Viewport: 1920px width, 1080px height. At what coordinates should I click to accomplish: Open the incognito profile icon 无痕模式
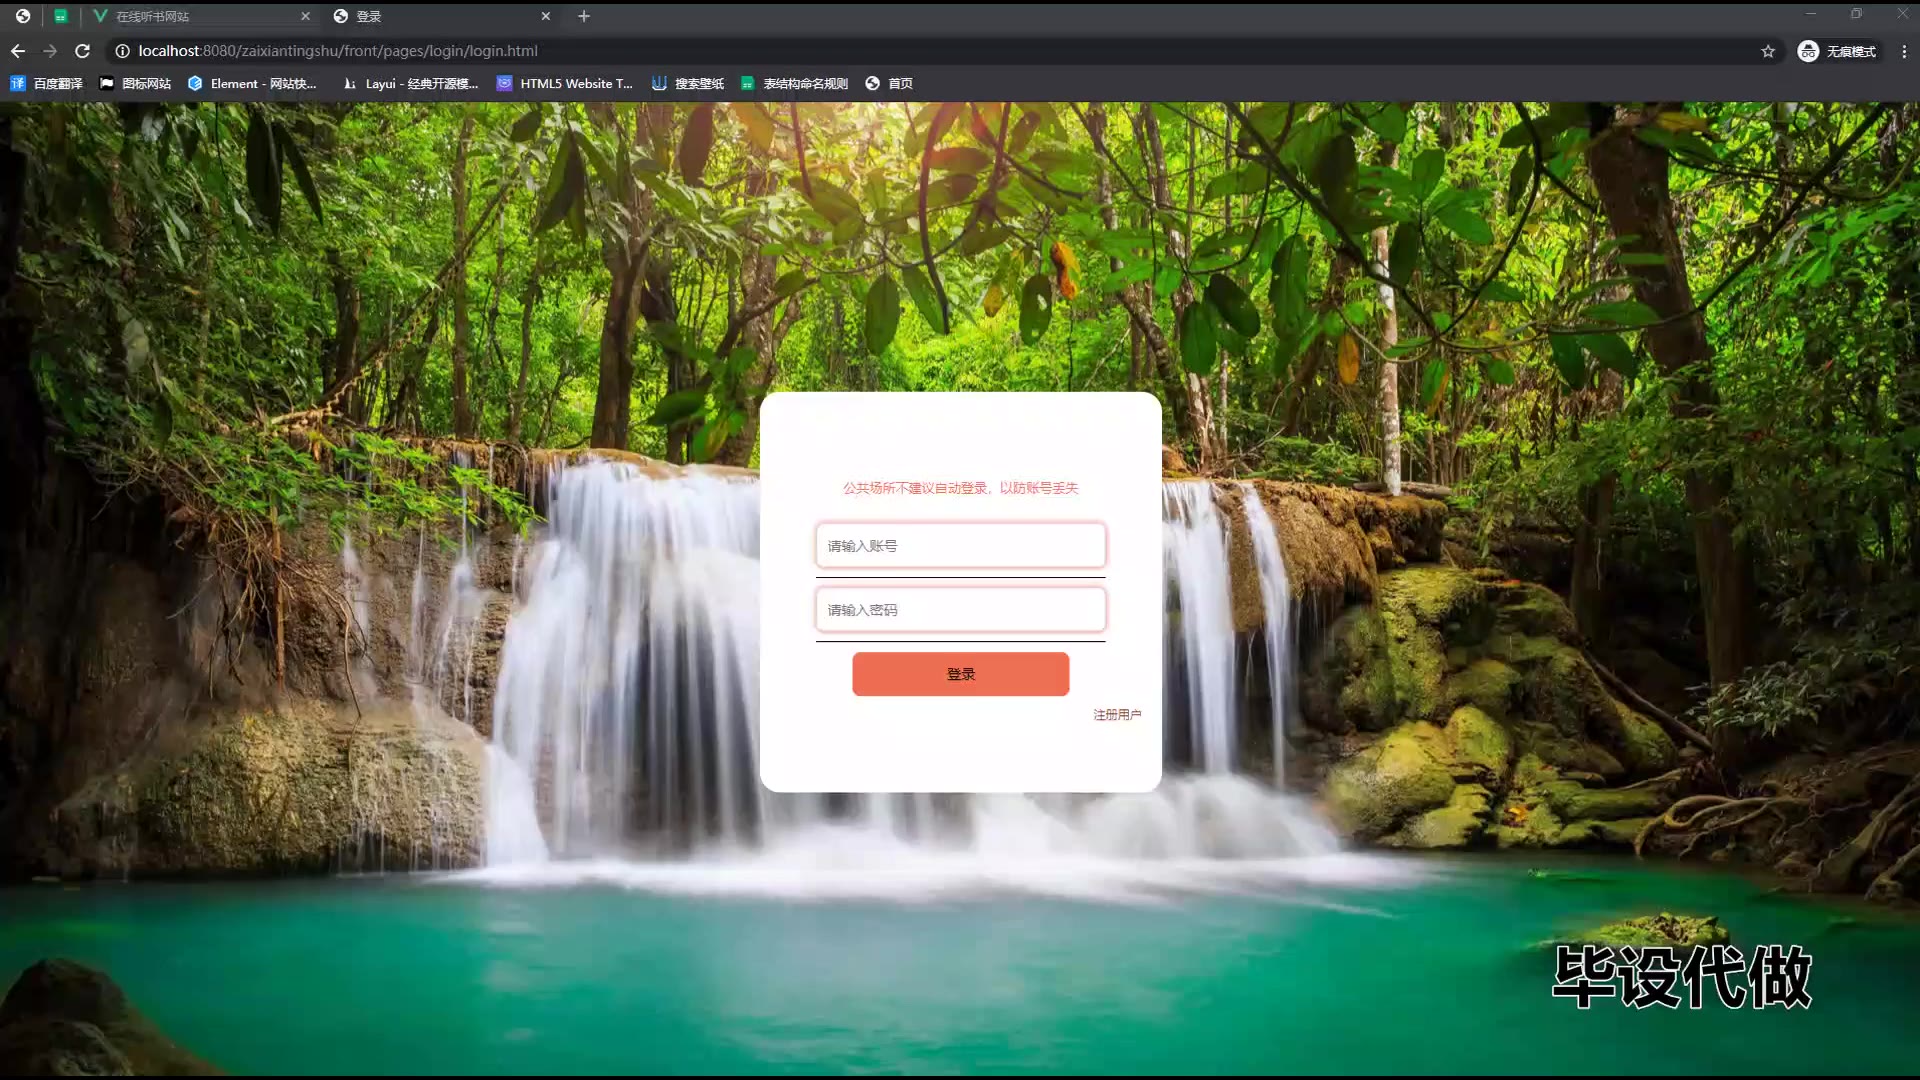tap(1837, 51)
